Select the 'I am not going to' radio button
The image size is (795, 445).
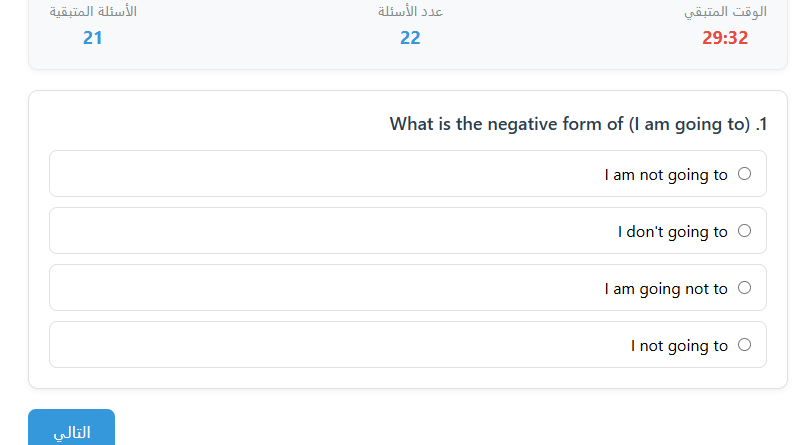tap(744, 174)
